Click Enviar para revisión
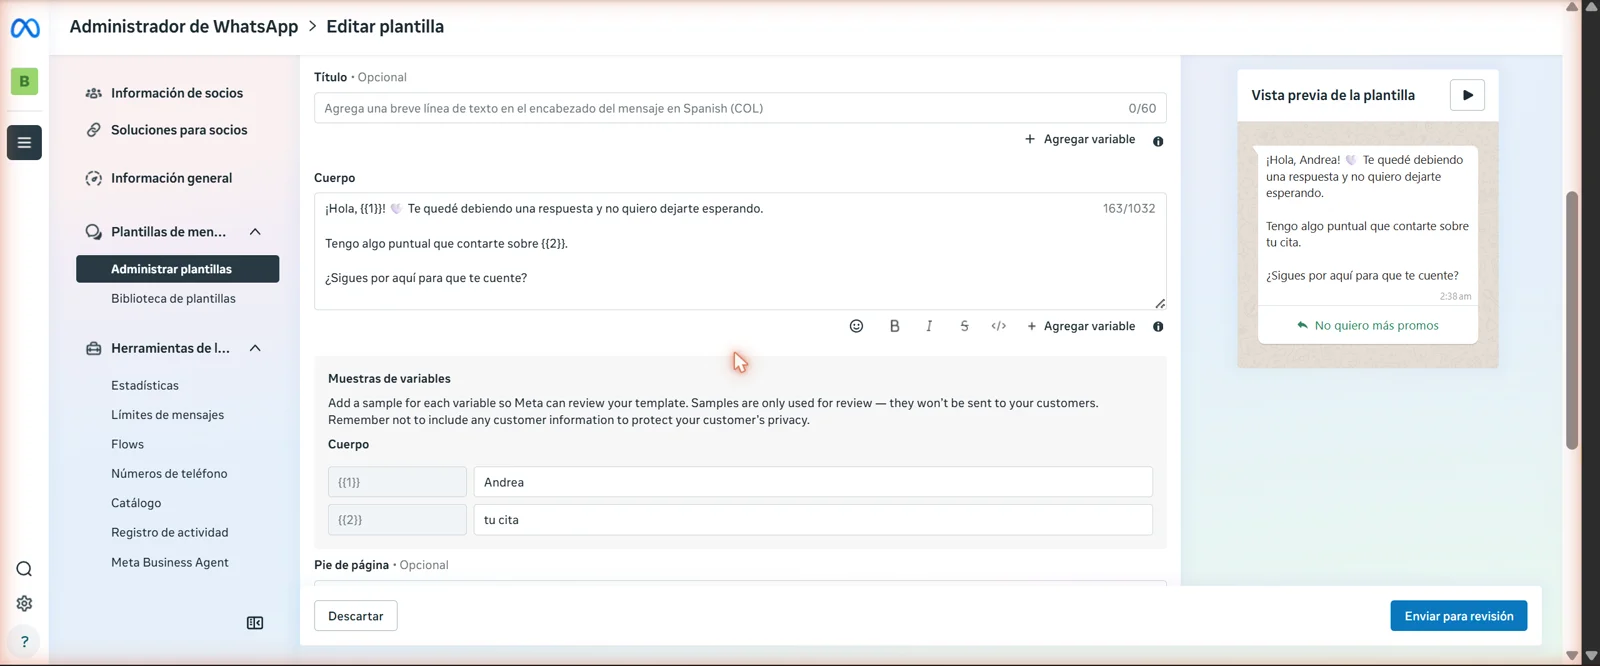 click(1458, 616)
